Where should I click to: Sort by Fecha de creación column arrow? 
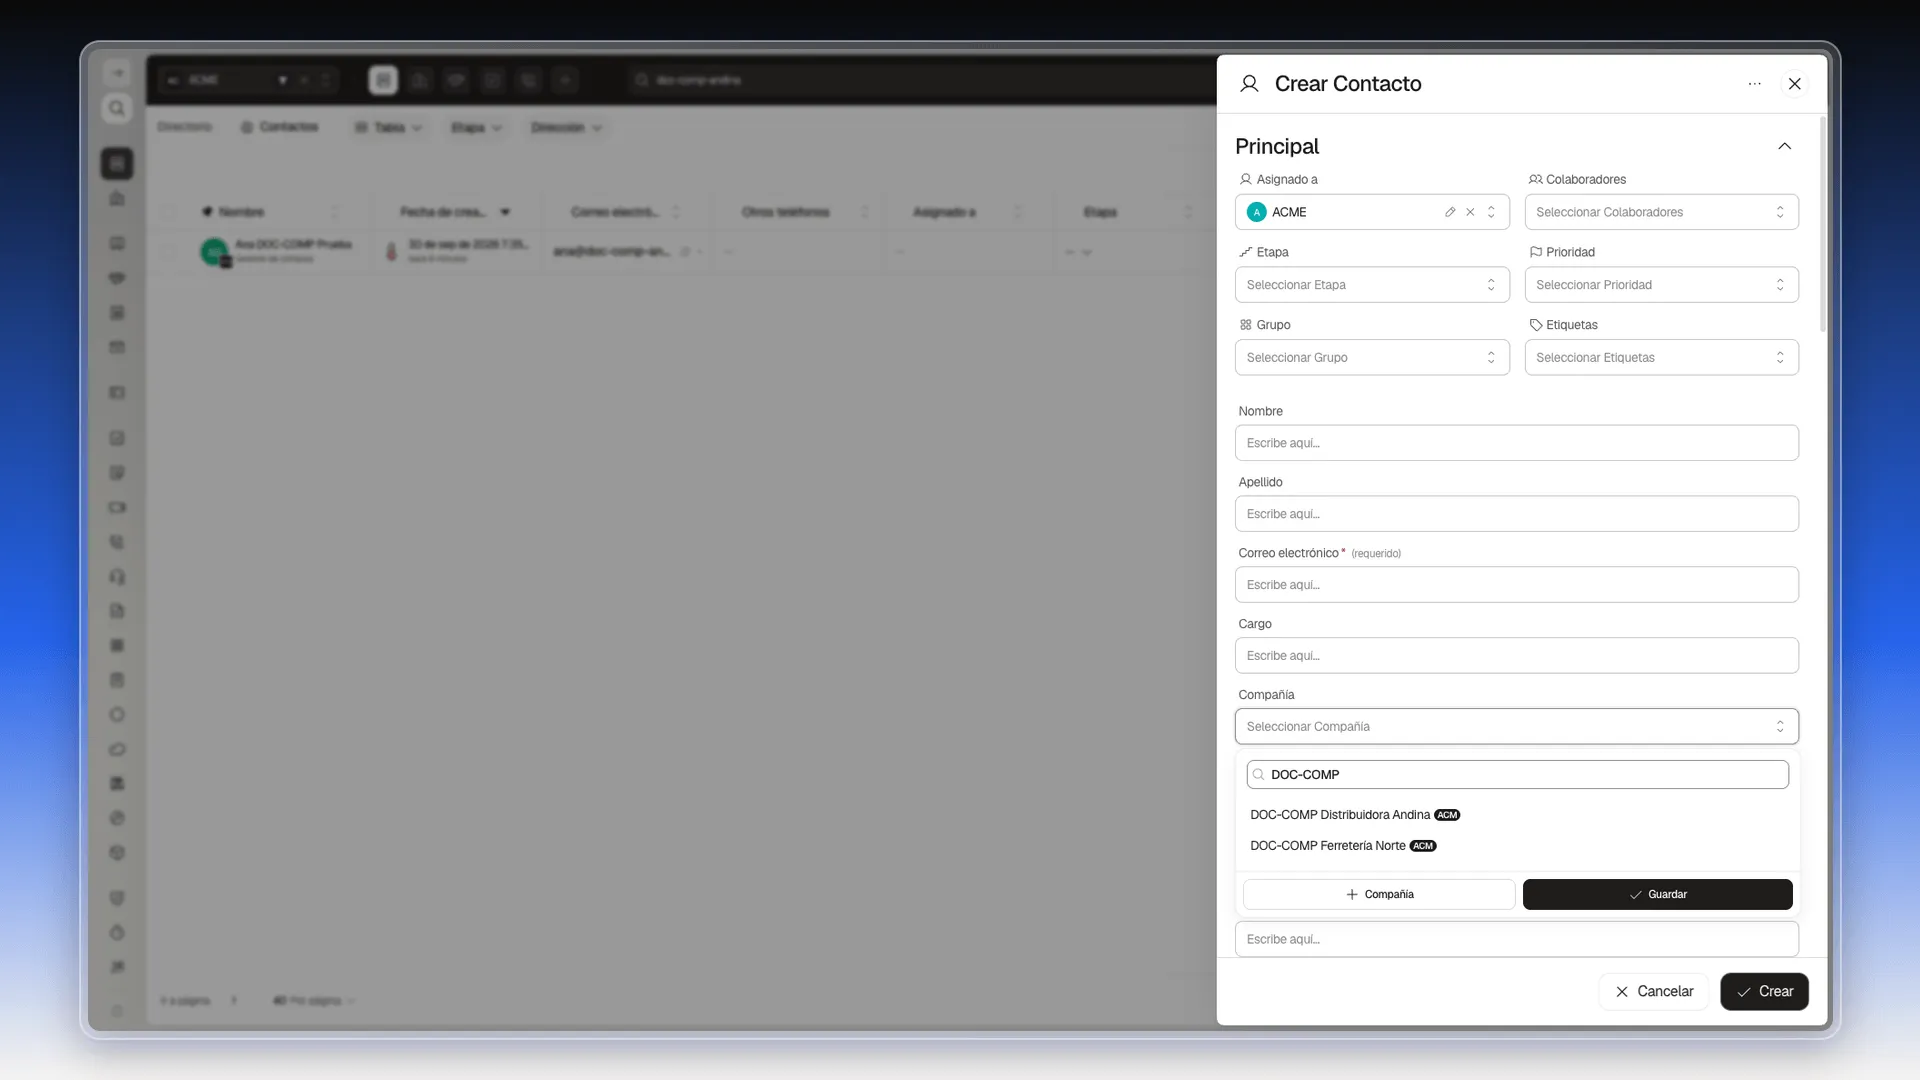pyautogui.click(x=505, y=212)
